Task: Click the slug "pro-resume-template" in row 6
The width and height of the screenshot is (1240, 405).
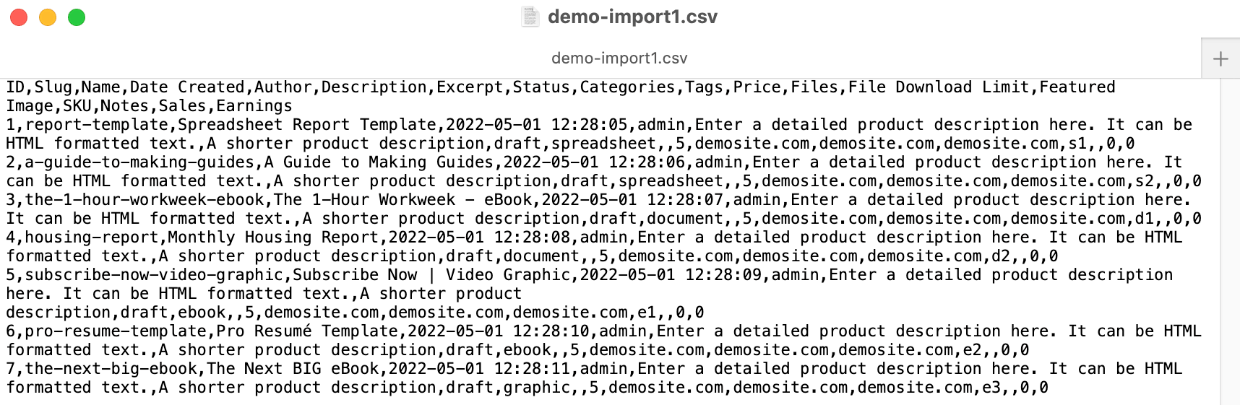Action: [116, 331]
